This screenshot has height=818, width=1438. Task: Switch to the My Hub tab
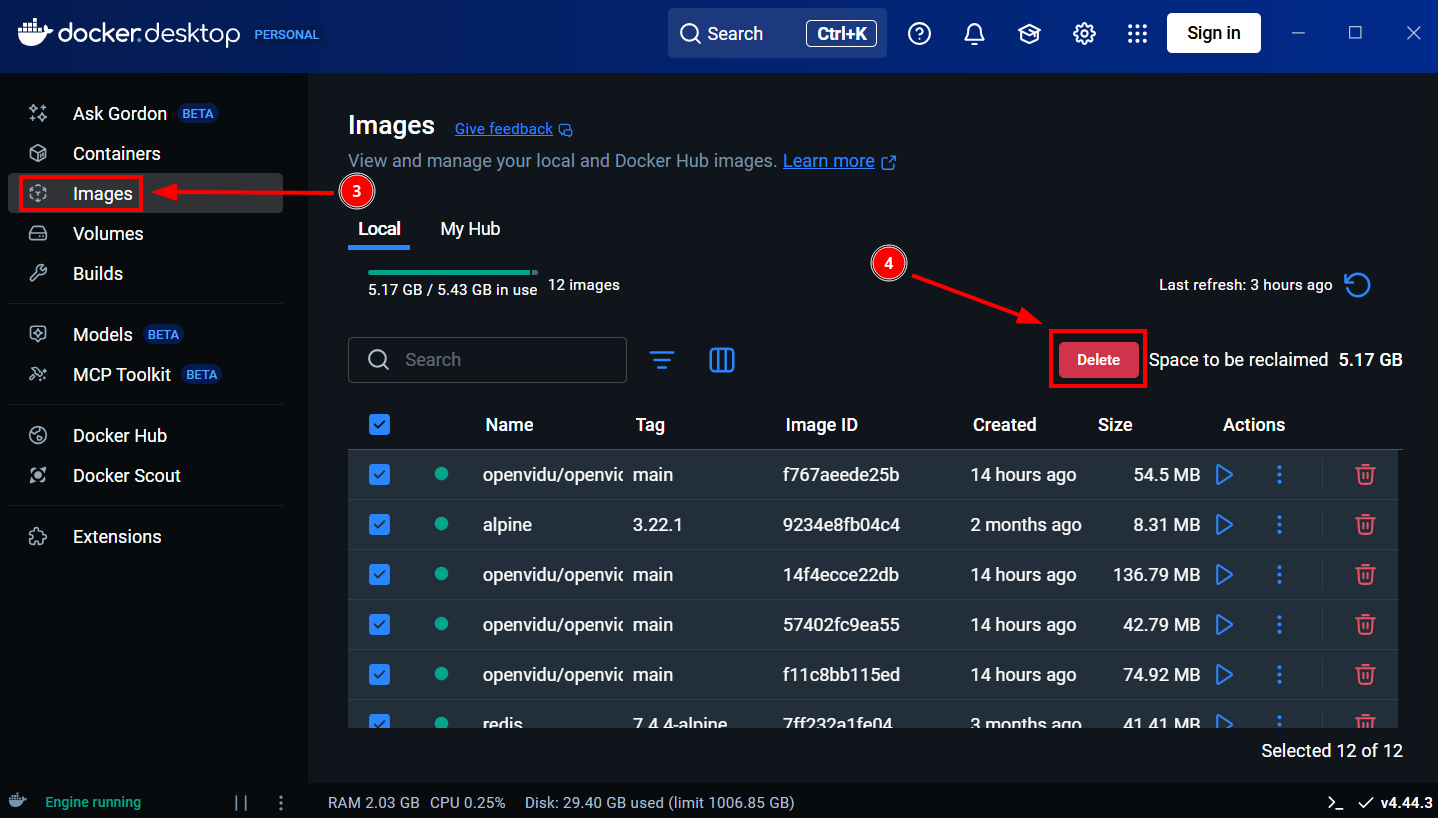470,229
